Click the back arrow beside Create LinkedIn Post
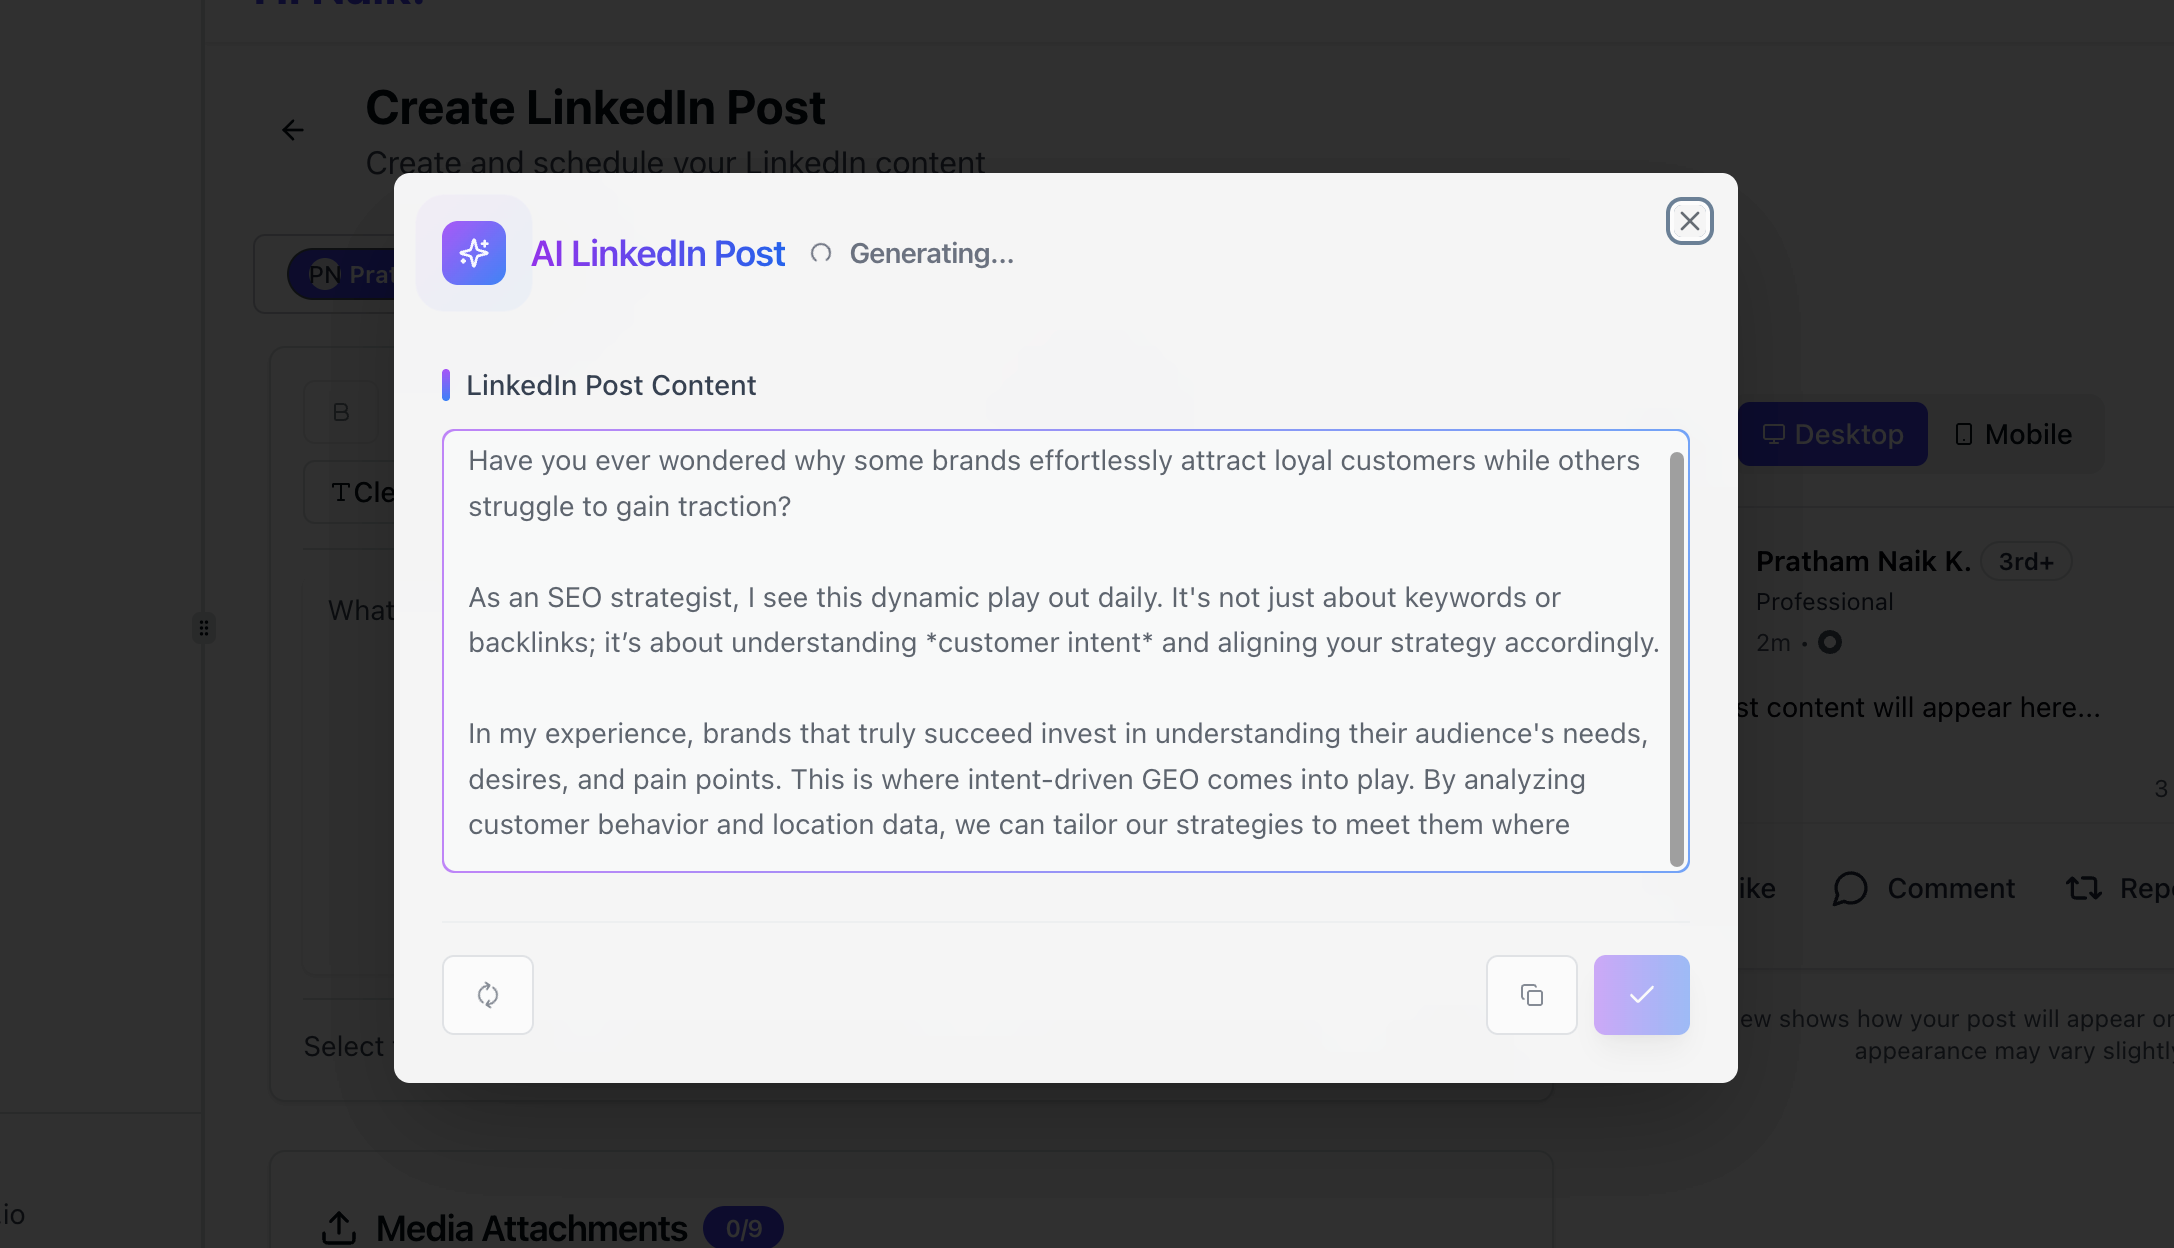Image resolution: width=2174 pixels, height=1248 pixels. [x=292, y=130]
